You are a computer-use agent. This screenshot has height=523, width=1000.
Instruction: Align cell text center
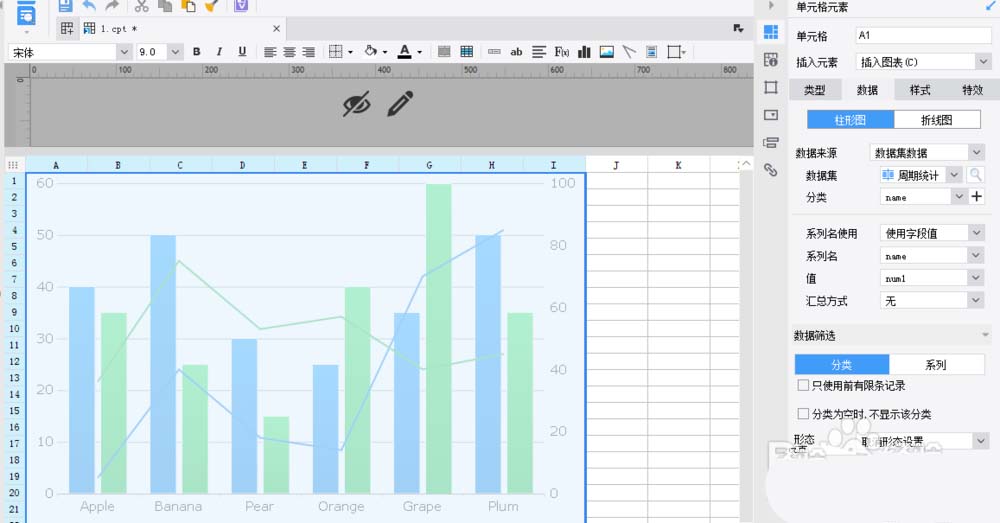tap(289, 52)
